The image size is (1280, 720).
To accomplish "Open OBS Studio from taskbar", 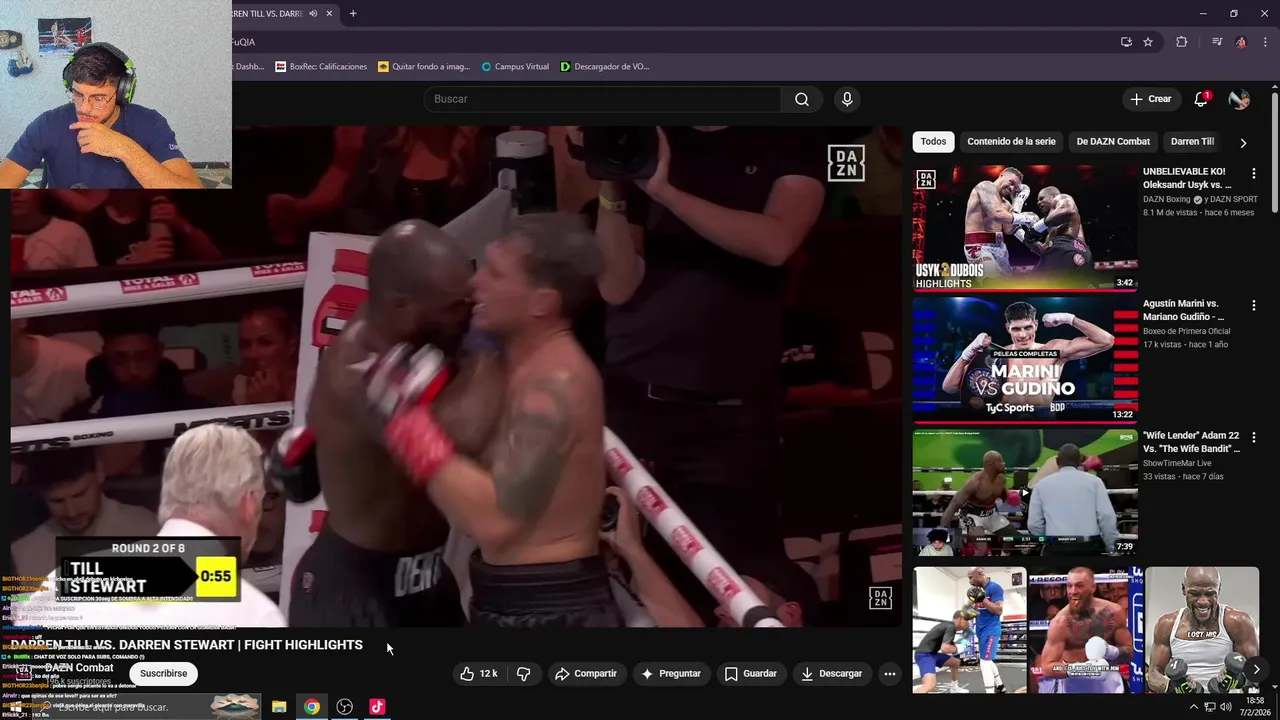I will 345,707.
